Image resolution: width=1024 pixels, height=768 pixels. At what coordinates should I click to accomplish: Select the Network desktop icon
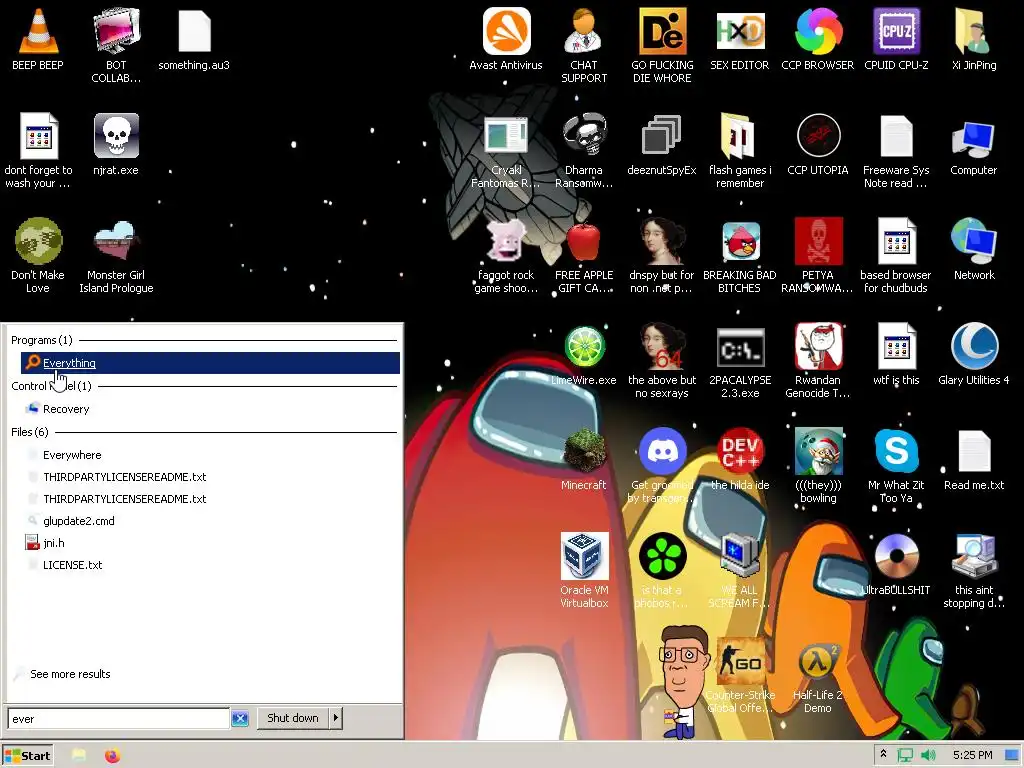coord(974,249)
